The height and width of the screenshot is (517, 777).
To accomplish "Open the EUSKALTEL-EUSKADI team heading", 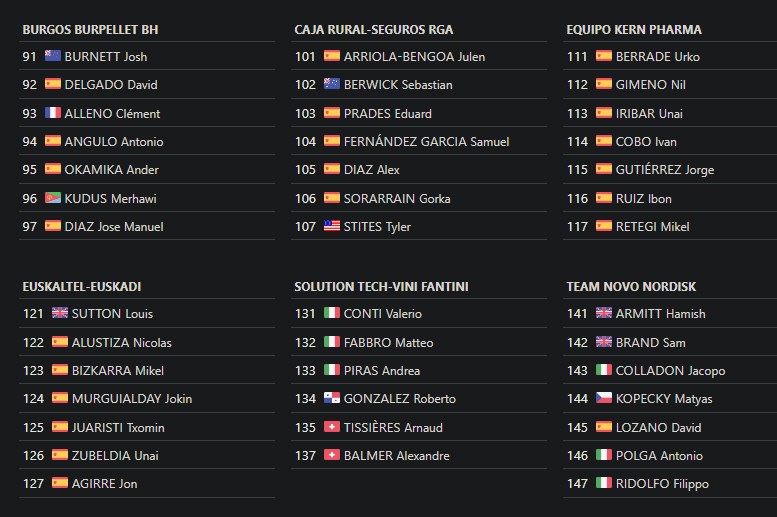I will click(82, 287).
